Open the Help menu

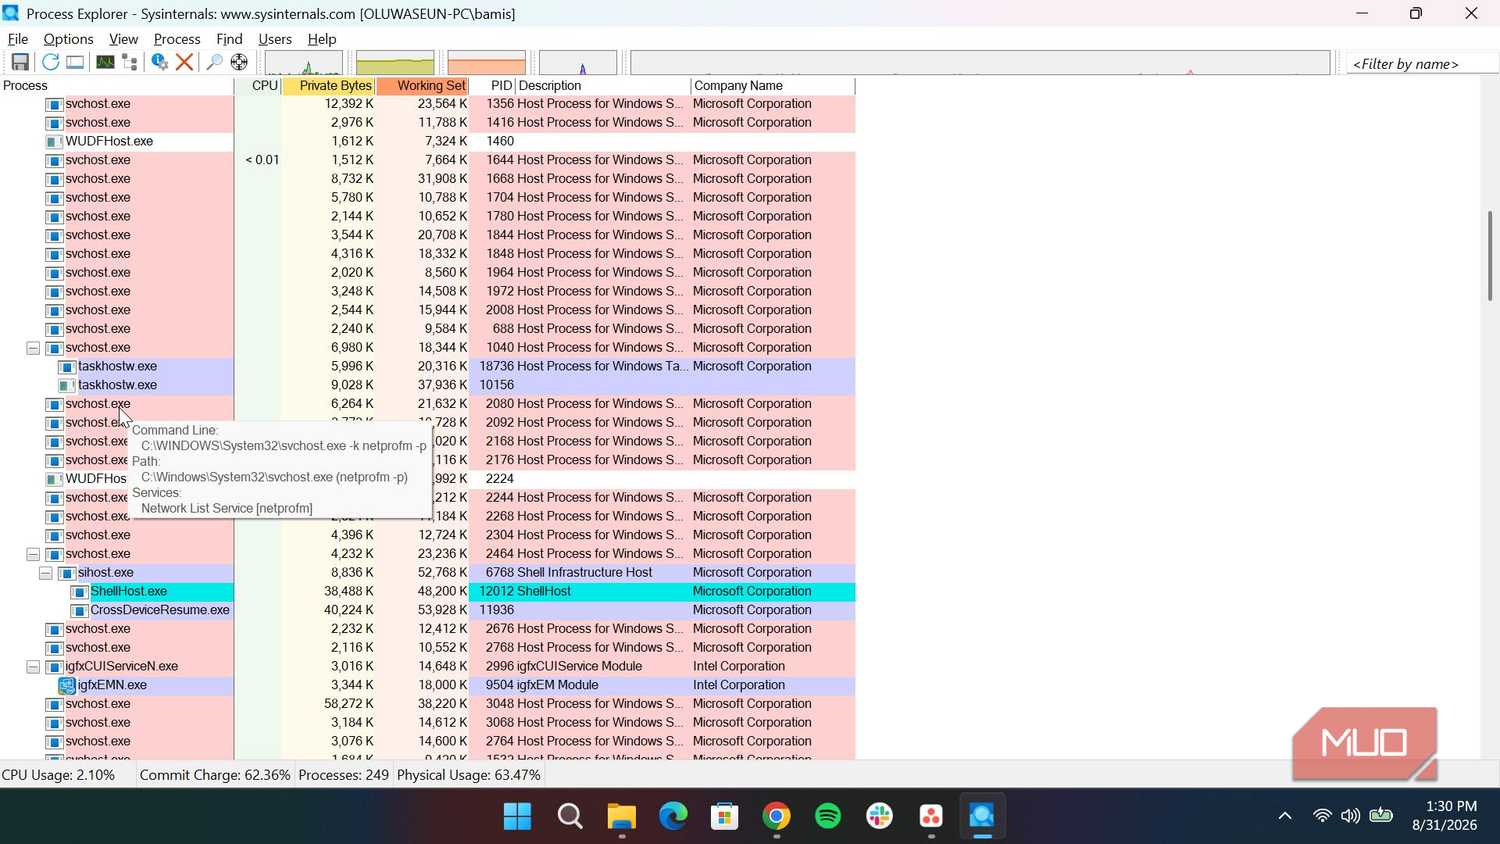(x=322, y=39)
